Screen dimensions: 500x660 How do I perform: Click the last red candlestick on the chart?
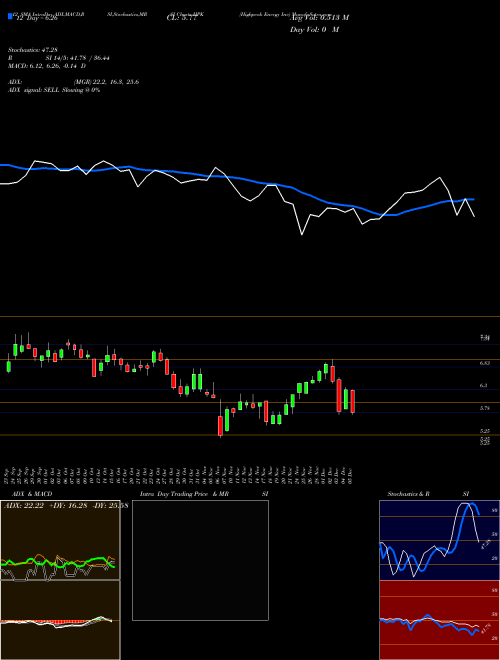[x=353, y=402]
